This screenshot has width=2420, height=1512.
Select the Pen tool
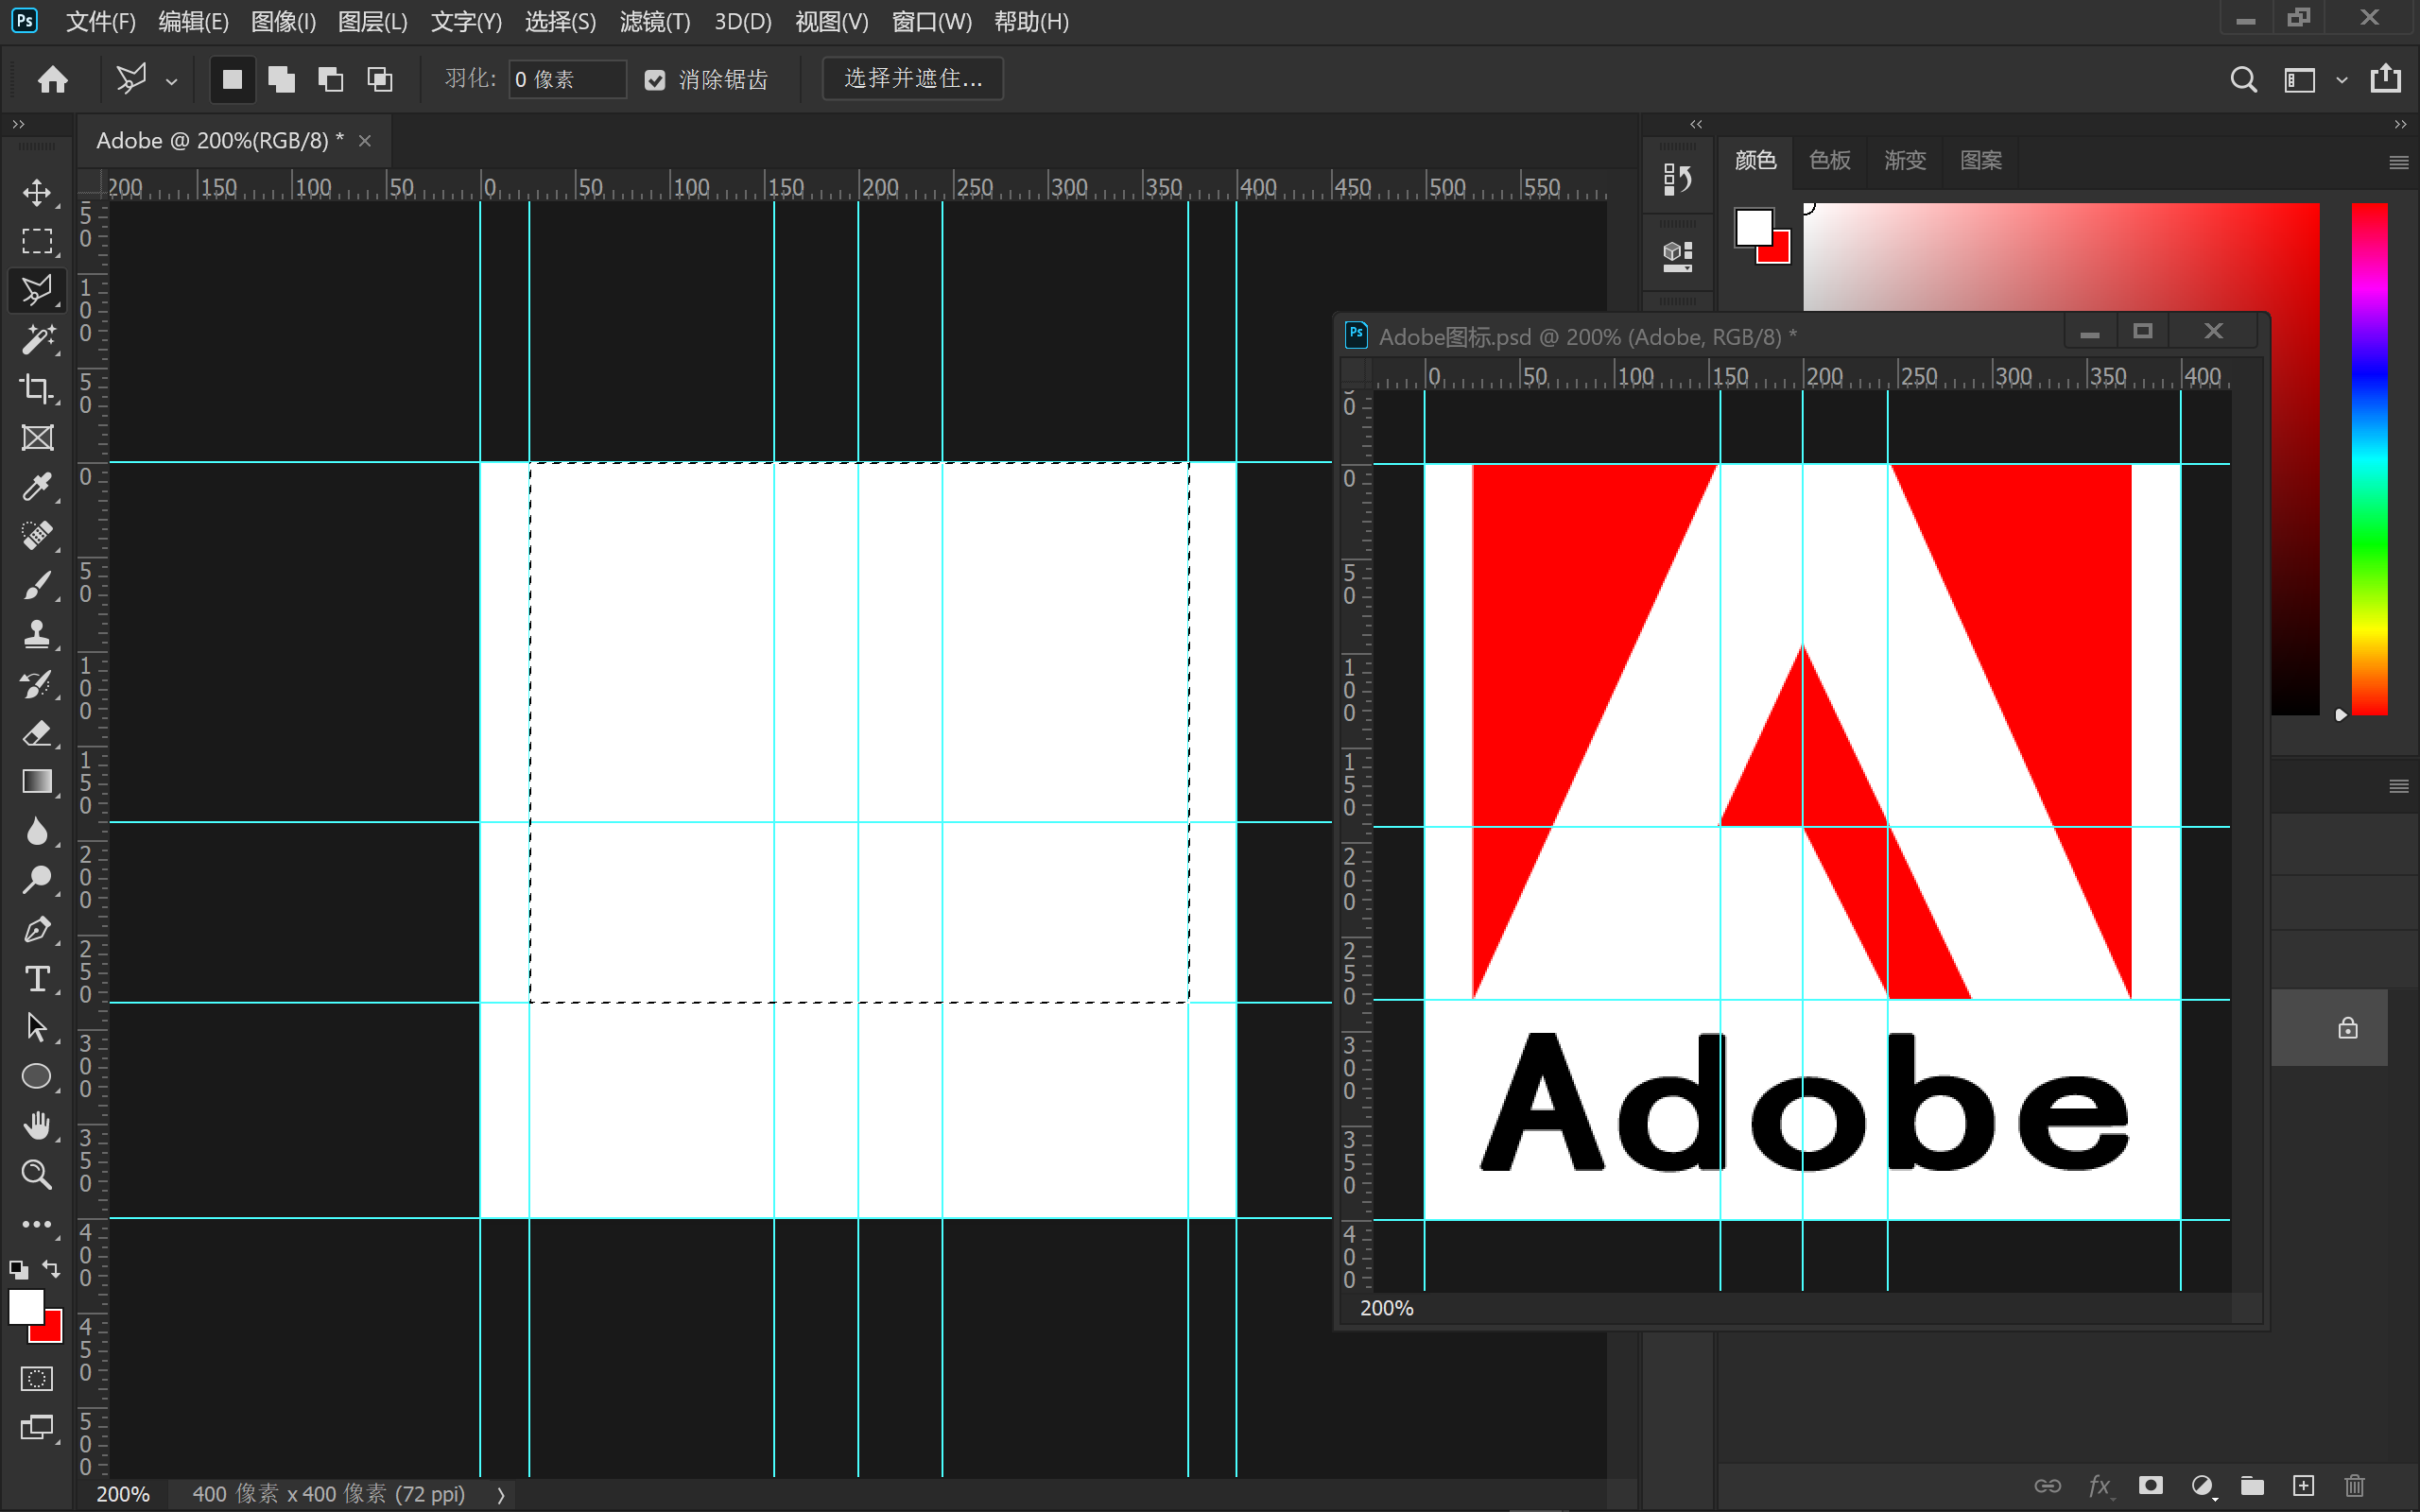37,930
